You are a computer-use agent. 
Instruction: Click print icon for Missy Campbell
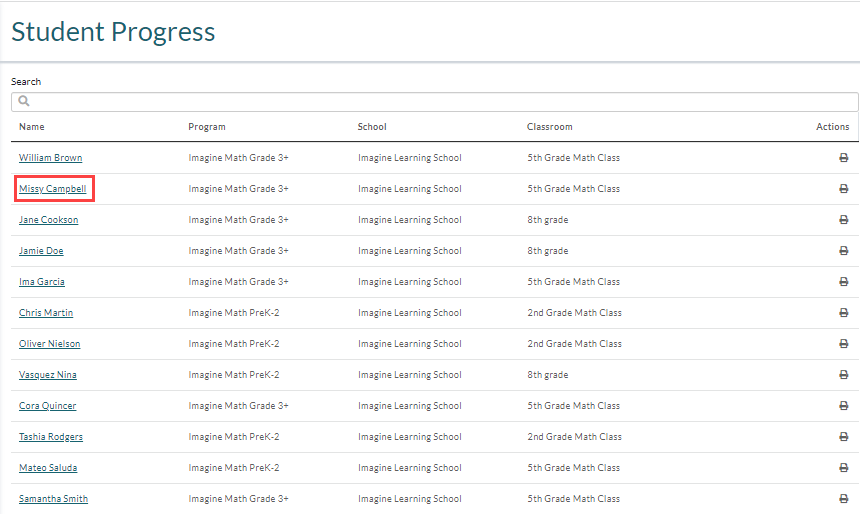844,189
